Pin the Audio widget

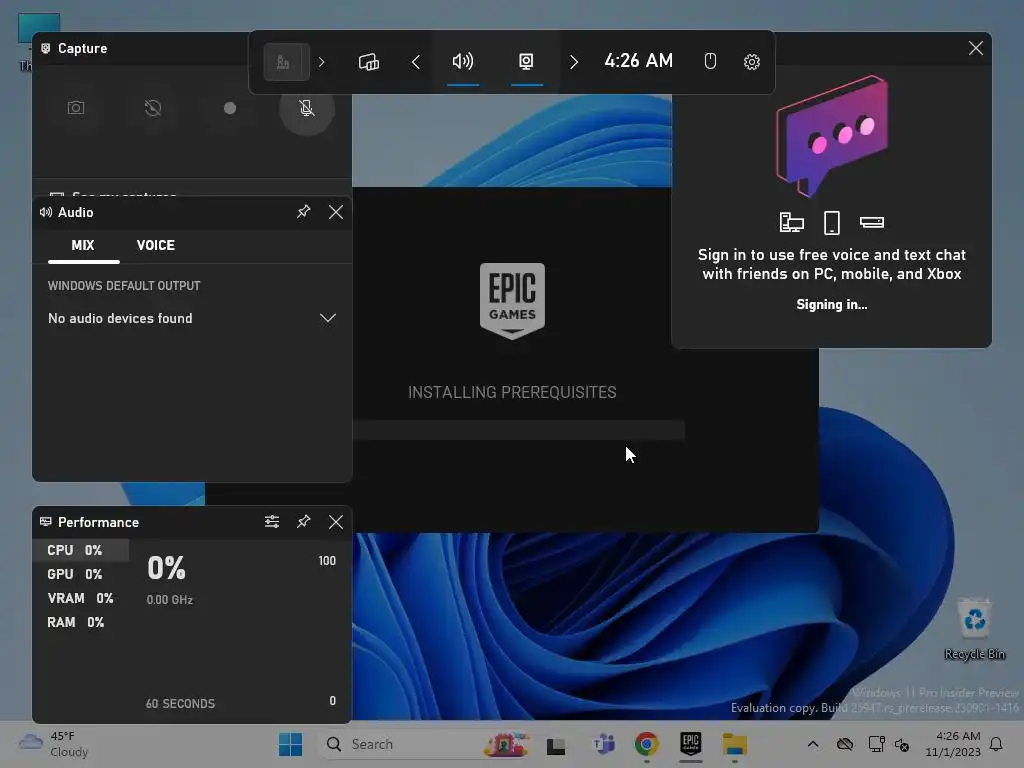pos(304,212)
